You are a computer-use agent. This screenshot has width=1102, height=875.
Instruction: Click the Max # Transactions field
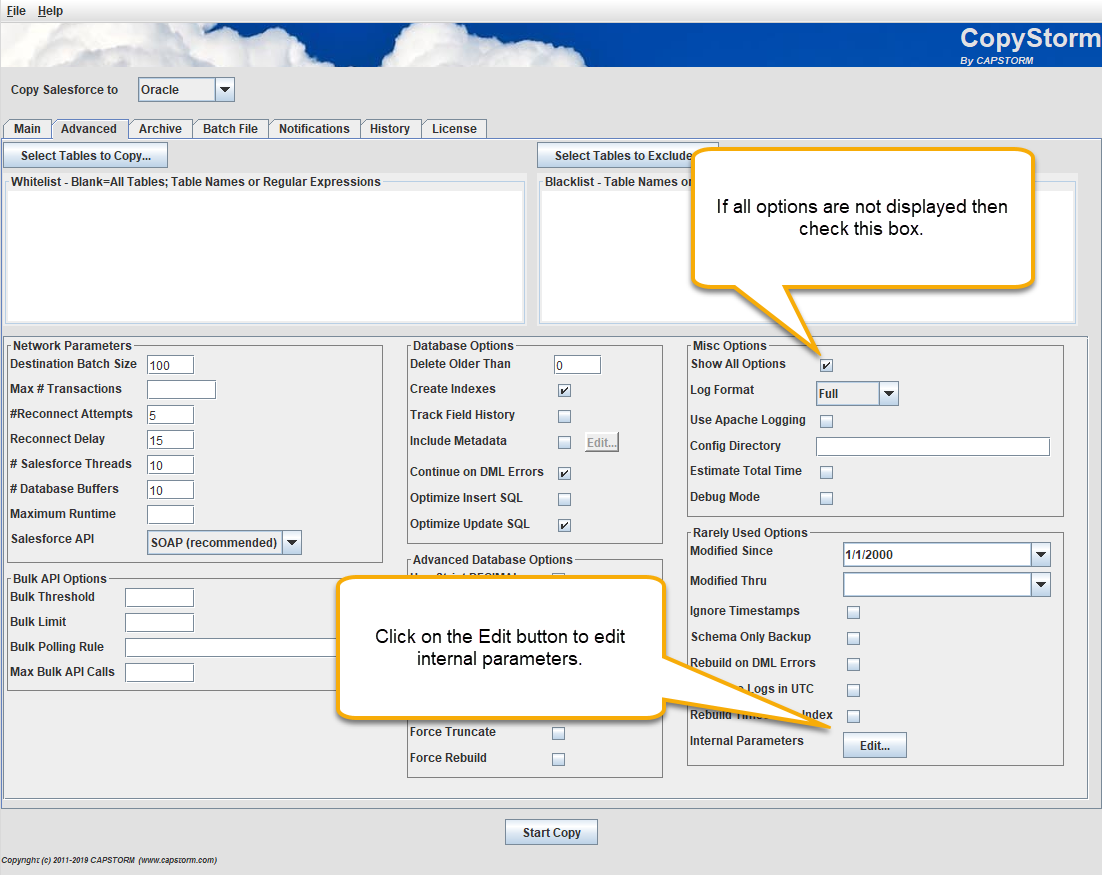[x=181, y=389]
